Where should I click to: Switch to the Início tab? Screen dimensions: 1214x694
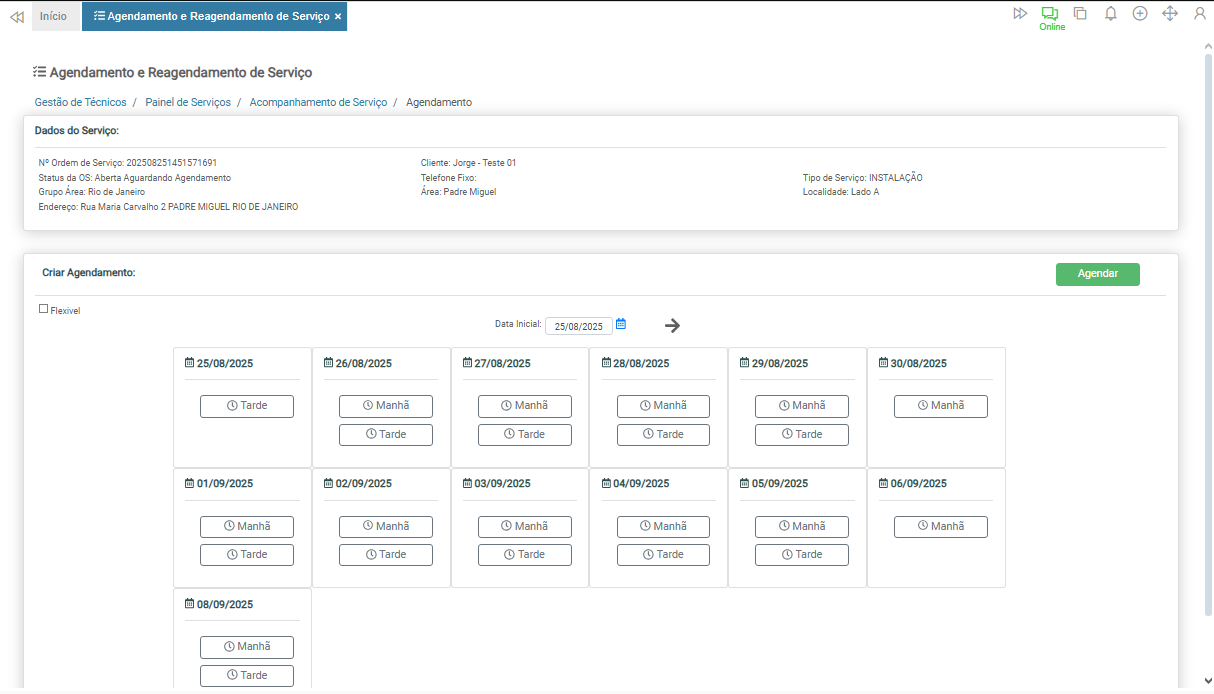pyautogui.click(x=54, y=16)
